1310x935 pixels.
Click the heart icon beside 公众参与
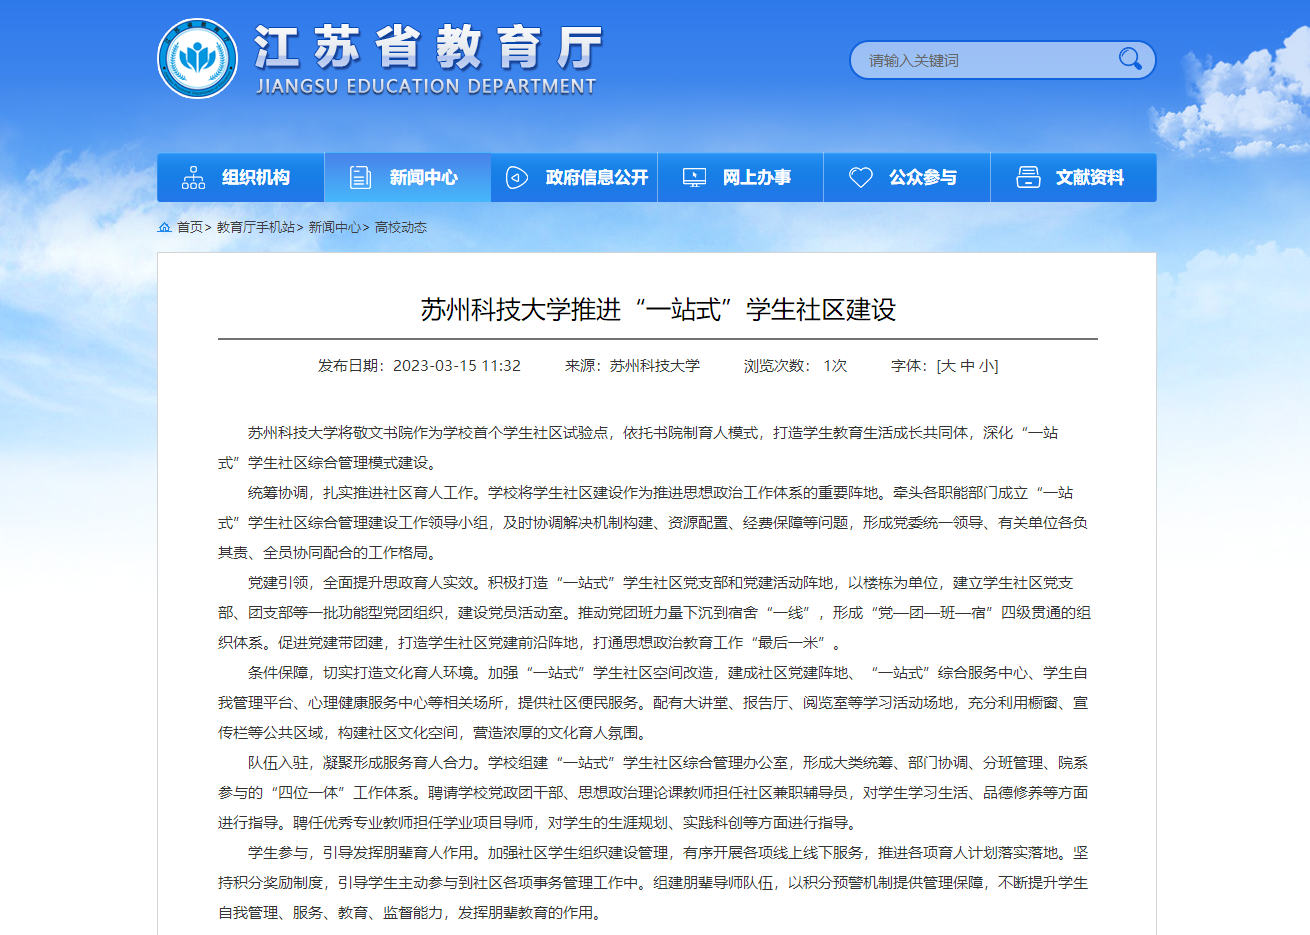(x=860, y=178)
